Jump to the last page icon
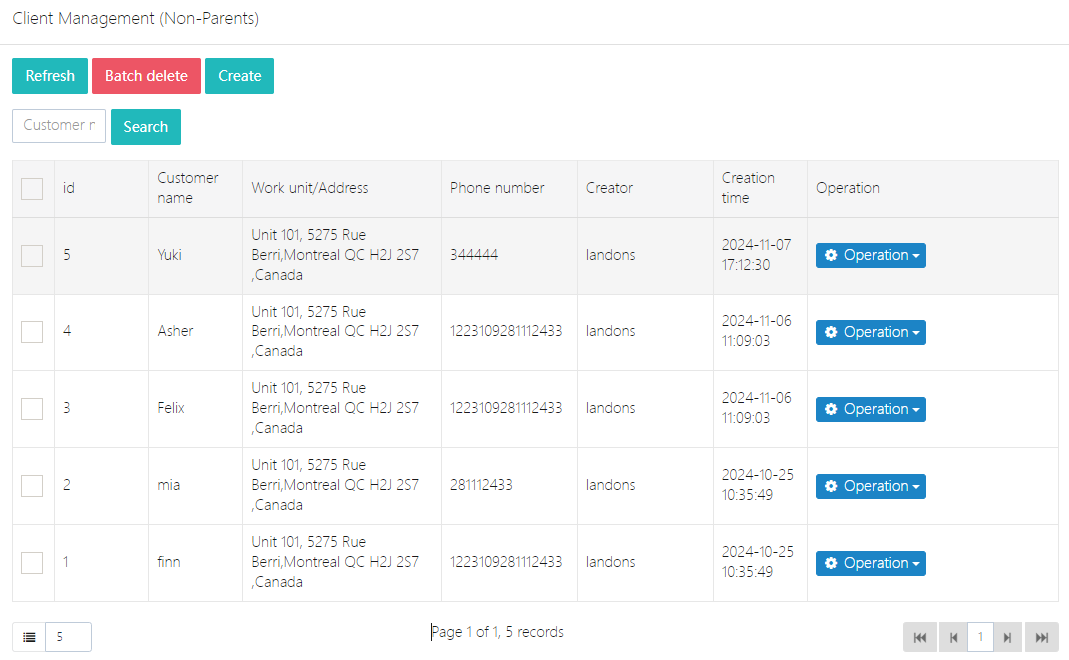The height and width of the screenshot is (660, 1069). click(1041, 637)
